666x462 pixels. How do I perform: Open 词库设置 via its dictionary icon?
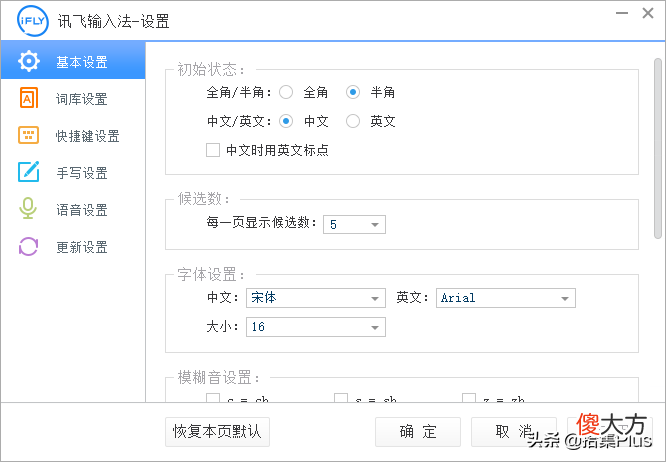click(x=29, y=98)
